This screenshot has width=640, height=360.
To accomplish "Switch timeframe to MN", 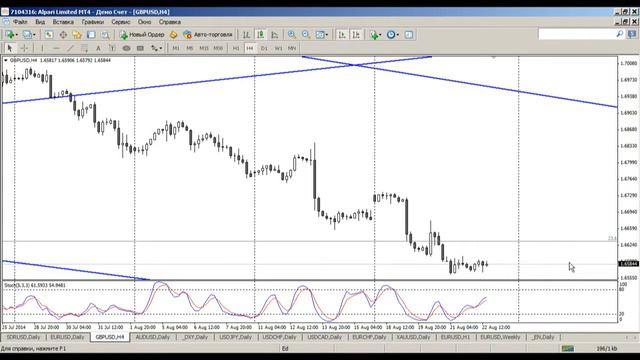I will [x=292, y=48].
